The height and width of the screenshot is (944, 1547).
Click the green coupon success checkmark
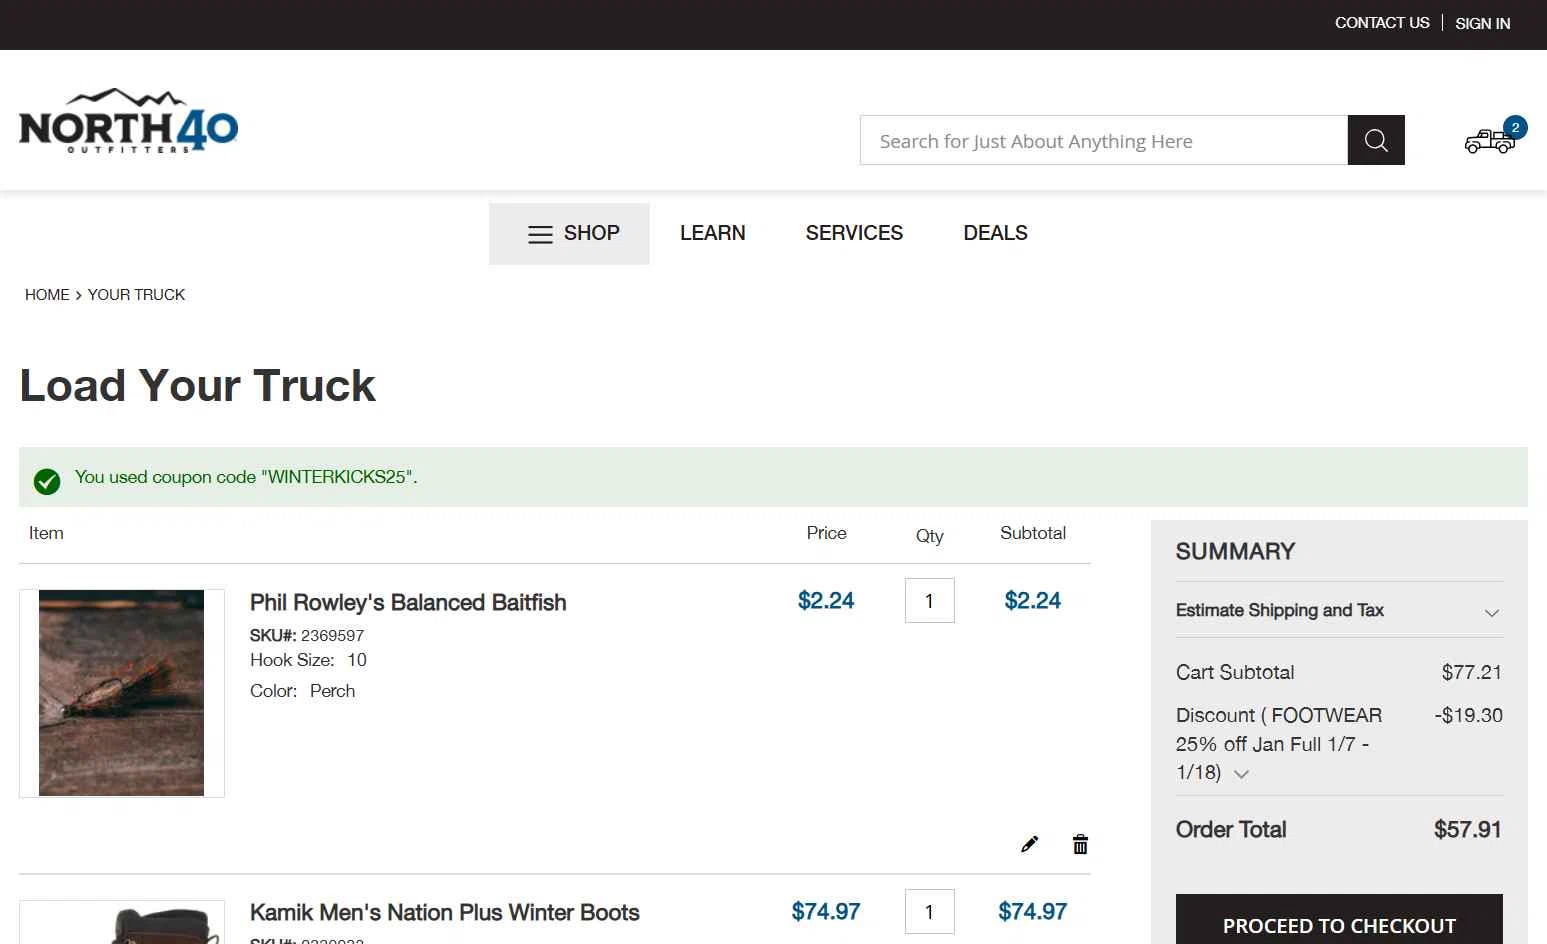click(47, 482)
